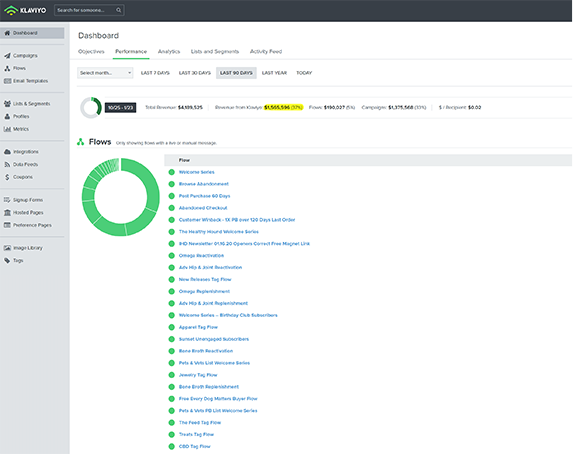This screenshot has height=454, width=573.
Task: Click the green status dot for Welcome Series
Action: (x=171, y=172)
